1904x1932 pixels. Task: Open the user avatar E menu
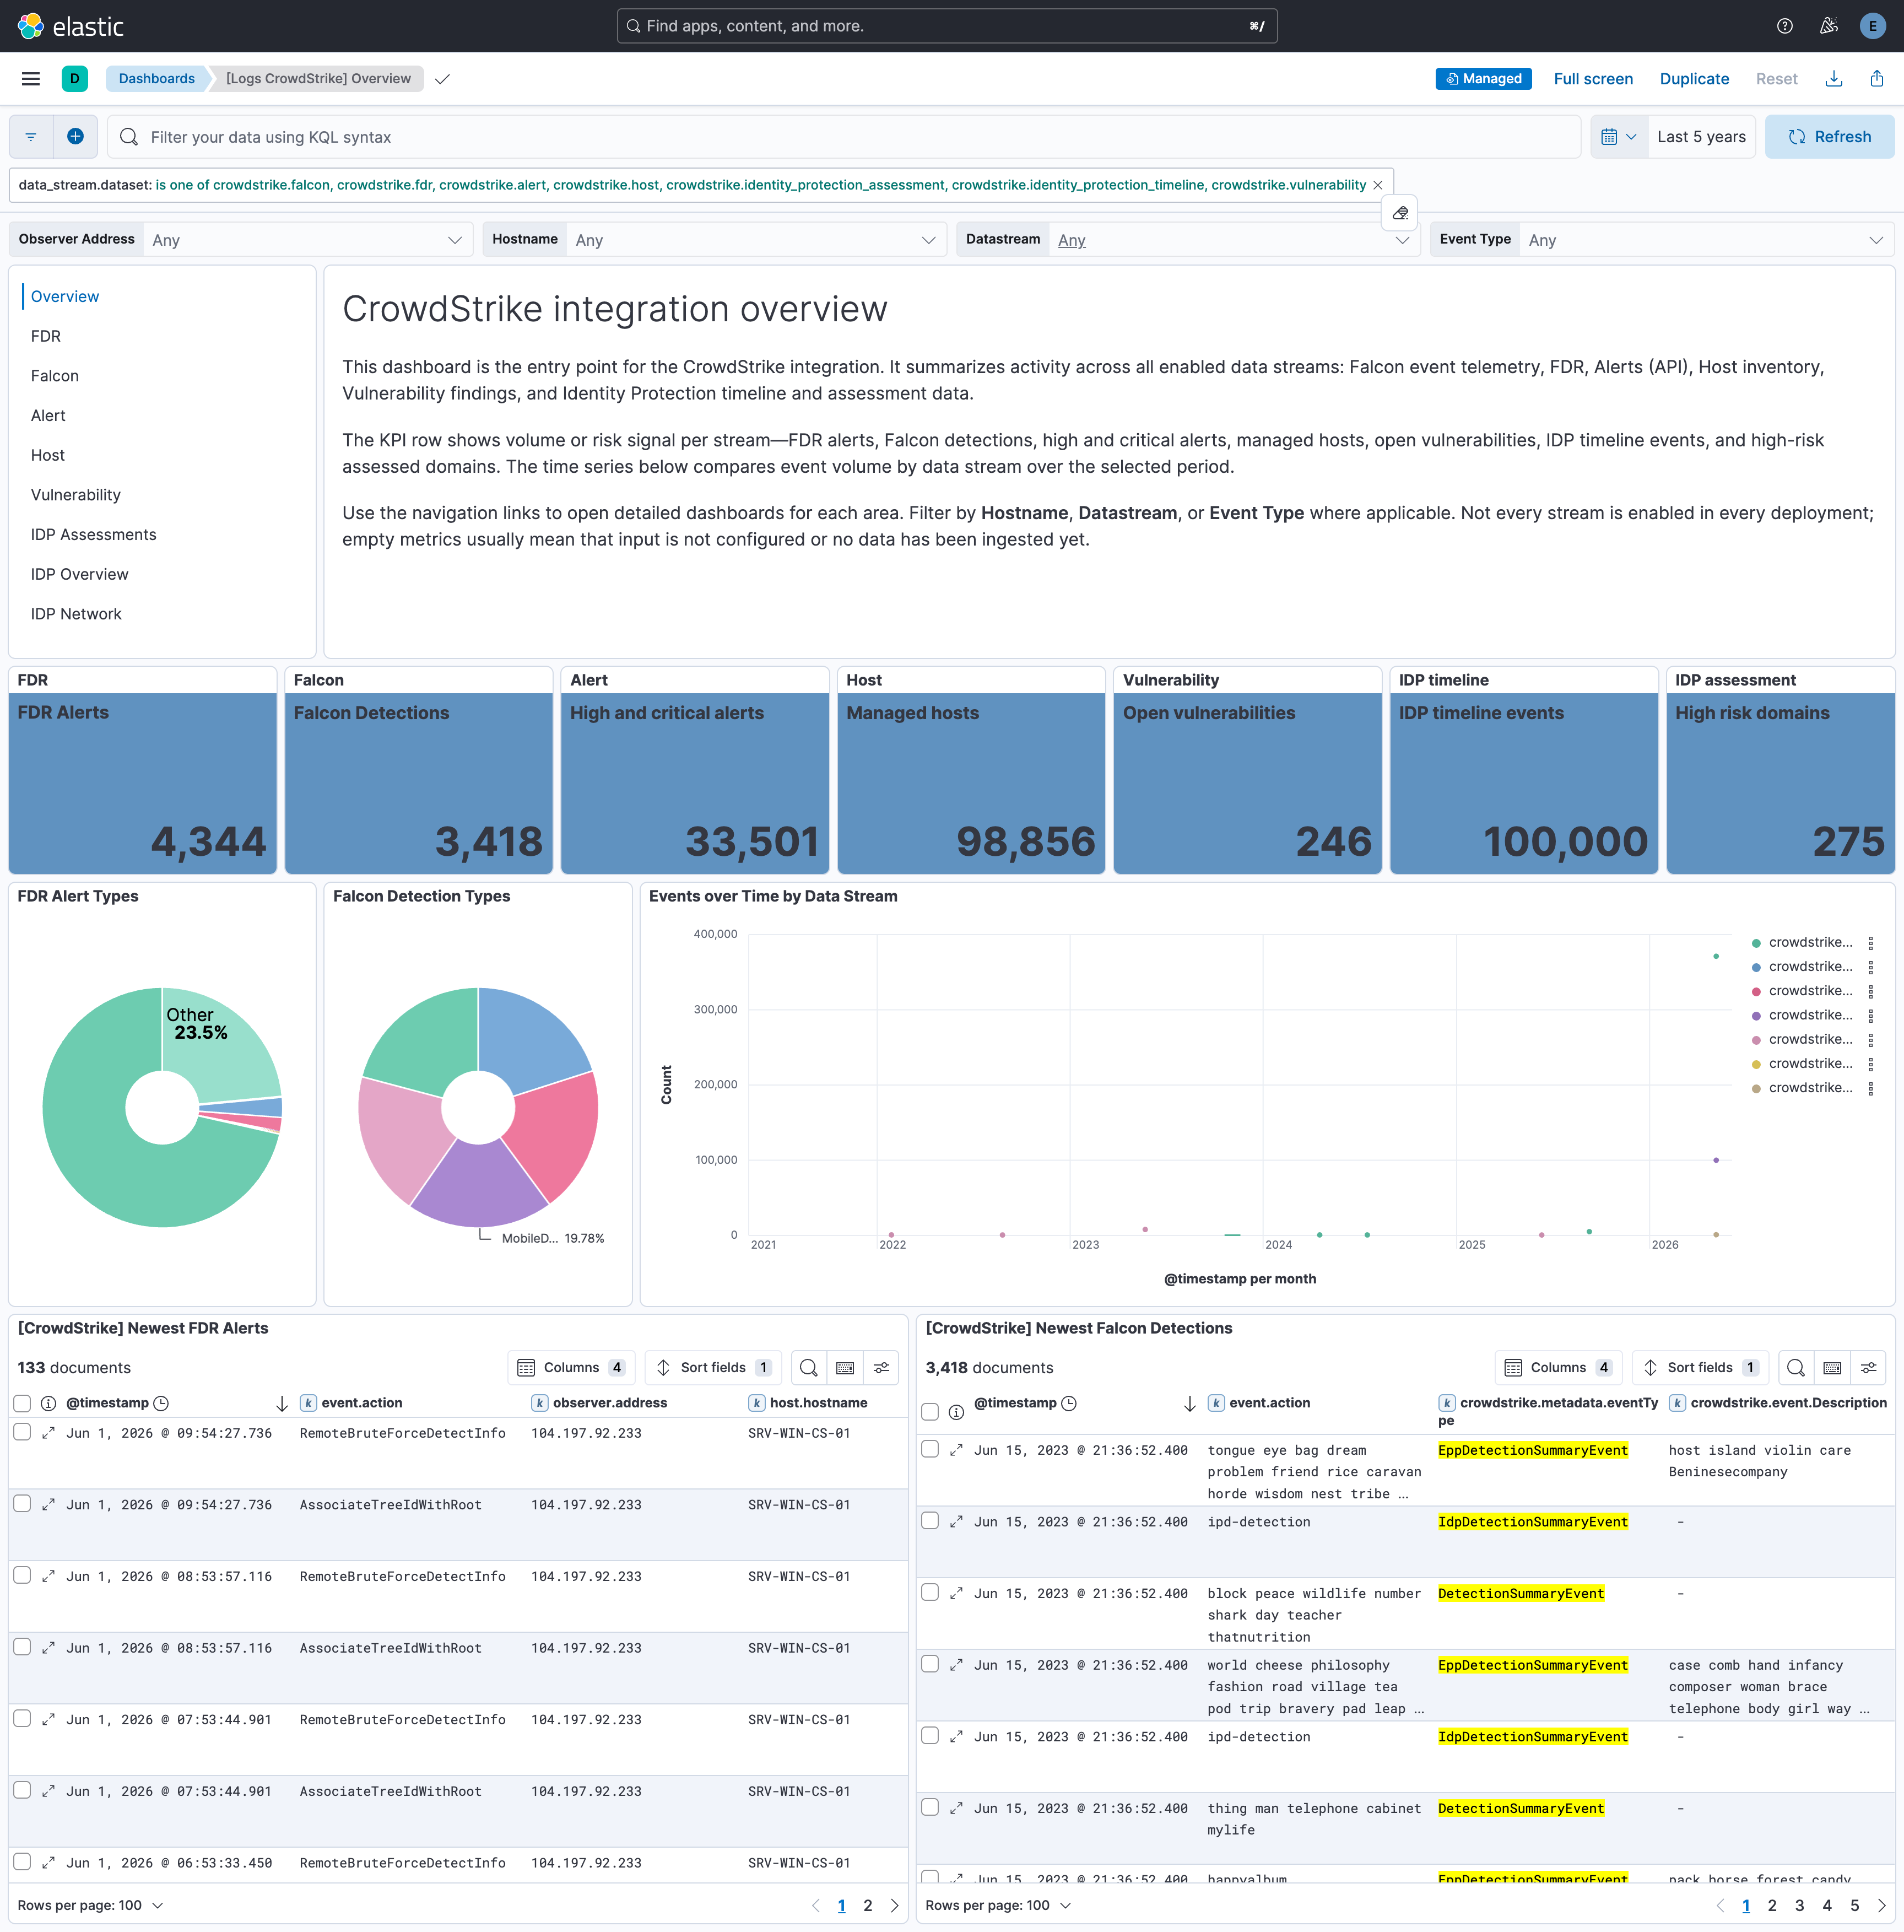(1873, 26)
